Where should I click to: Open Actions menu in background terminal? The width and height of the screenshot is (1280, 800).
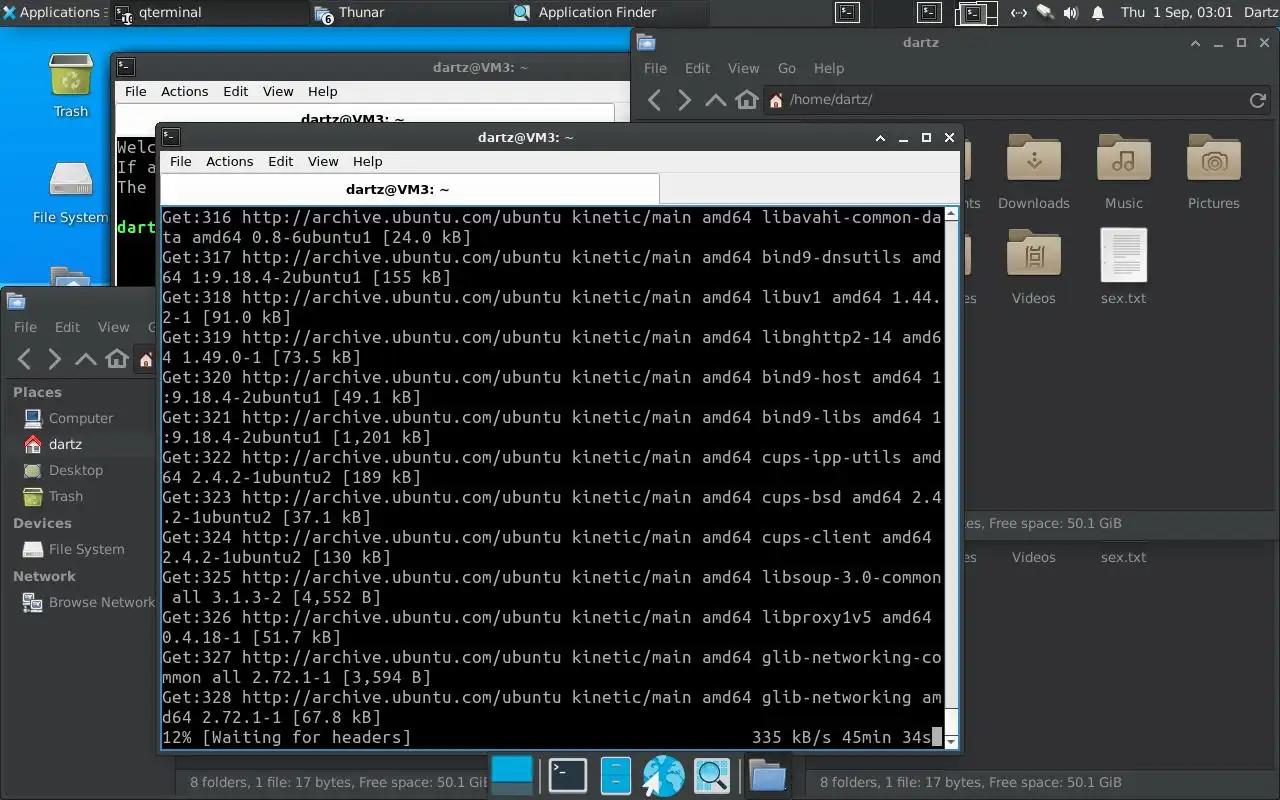coord(185,91)
